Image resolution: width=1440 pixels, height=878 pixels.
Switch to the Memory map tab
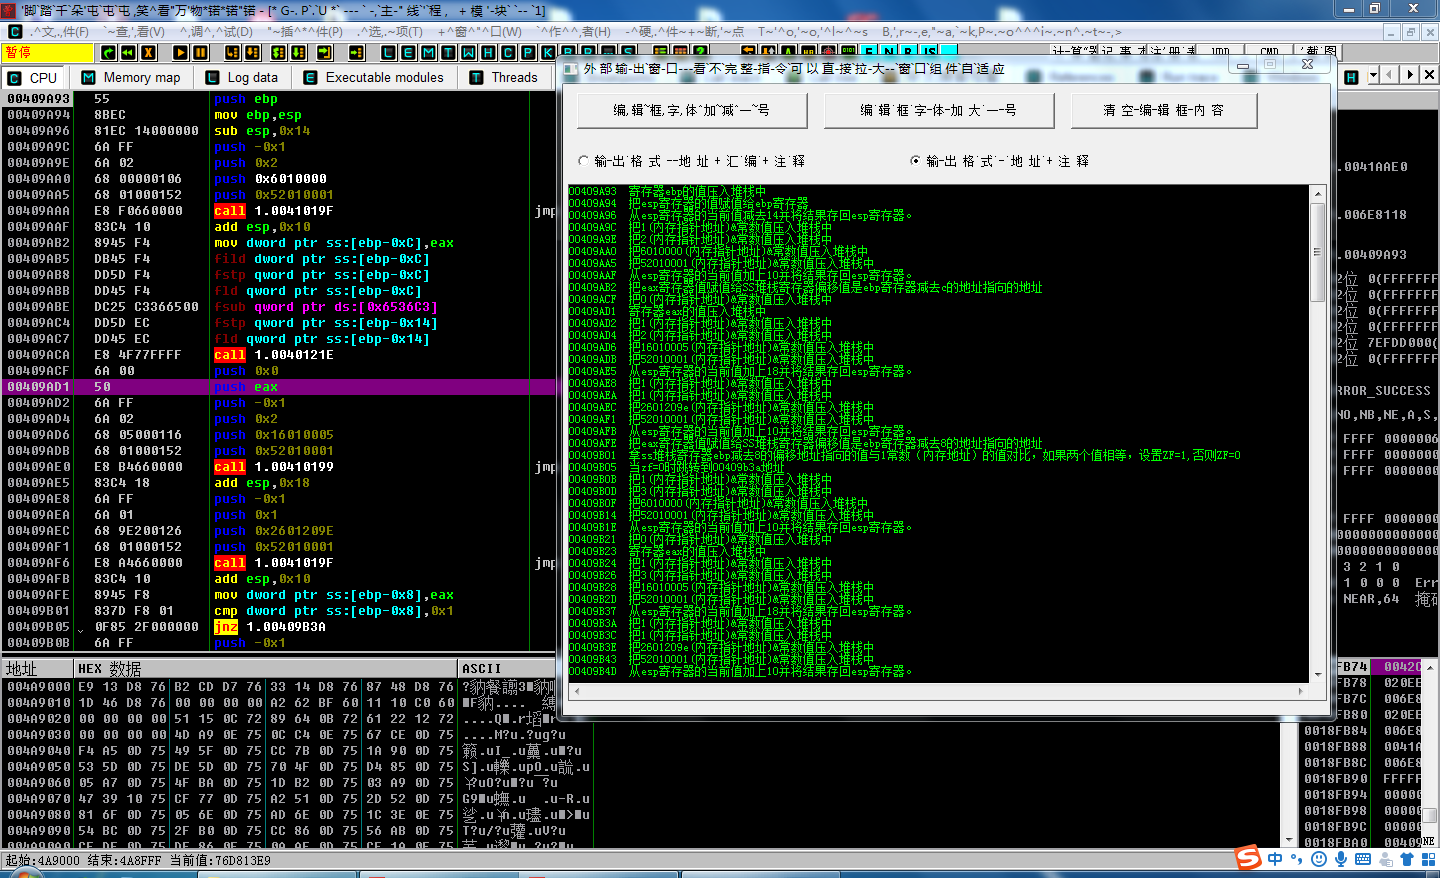(x=132, y=77)
